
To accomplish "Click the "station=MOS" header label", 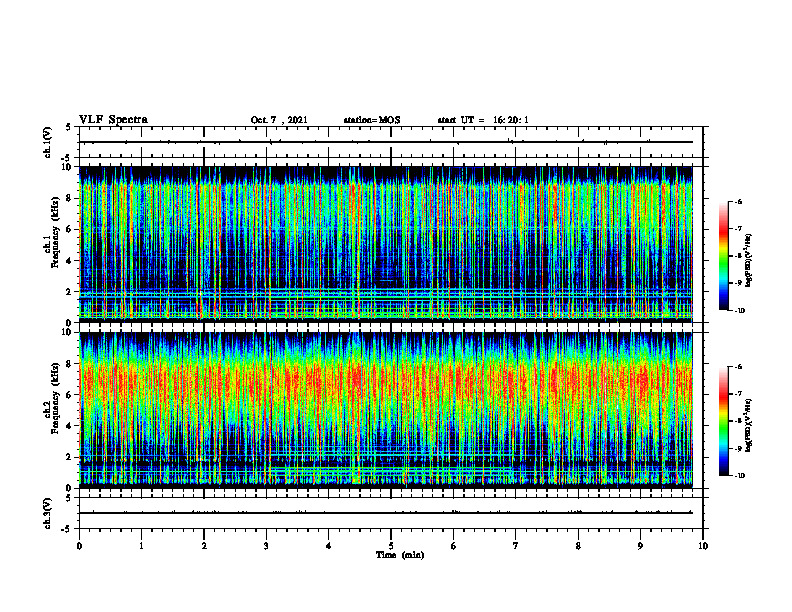I will pos(372,120).
